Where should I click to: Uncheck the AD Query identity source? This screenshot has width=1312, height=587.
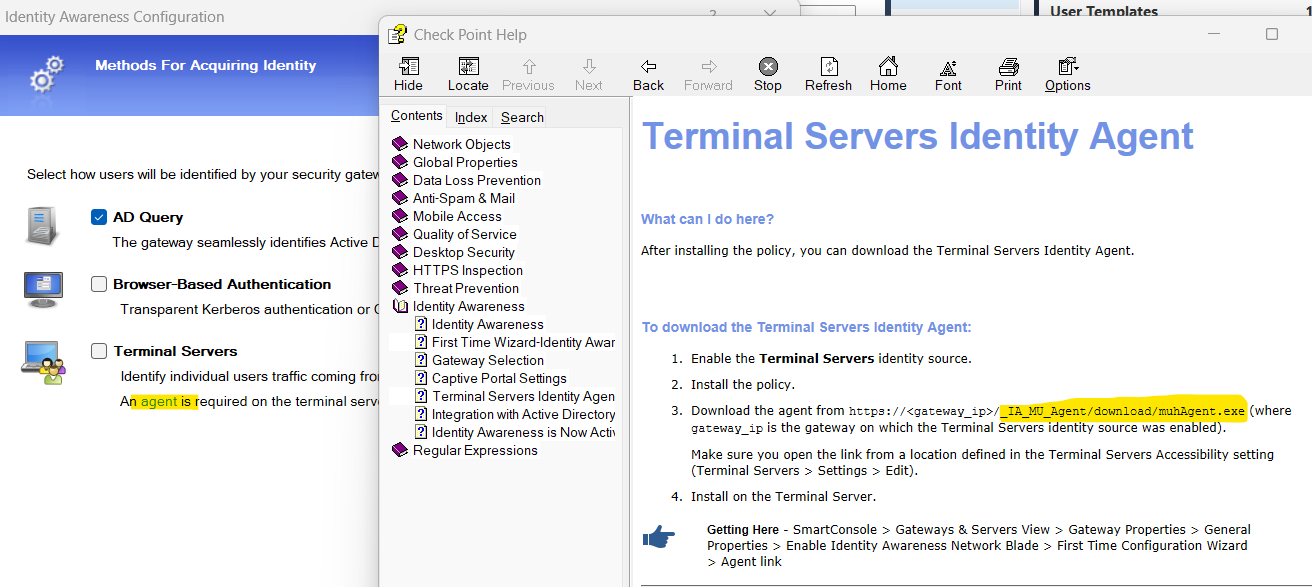pos(98,216)
